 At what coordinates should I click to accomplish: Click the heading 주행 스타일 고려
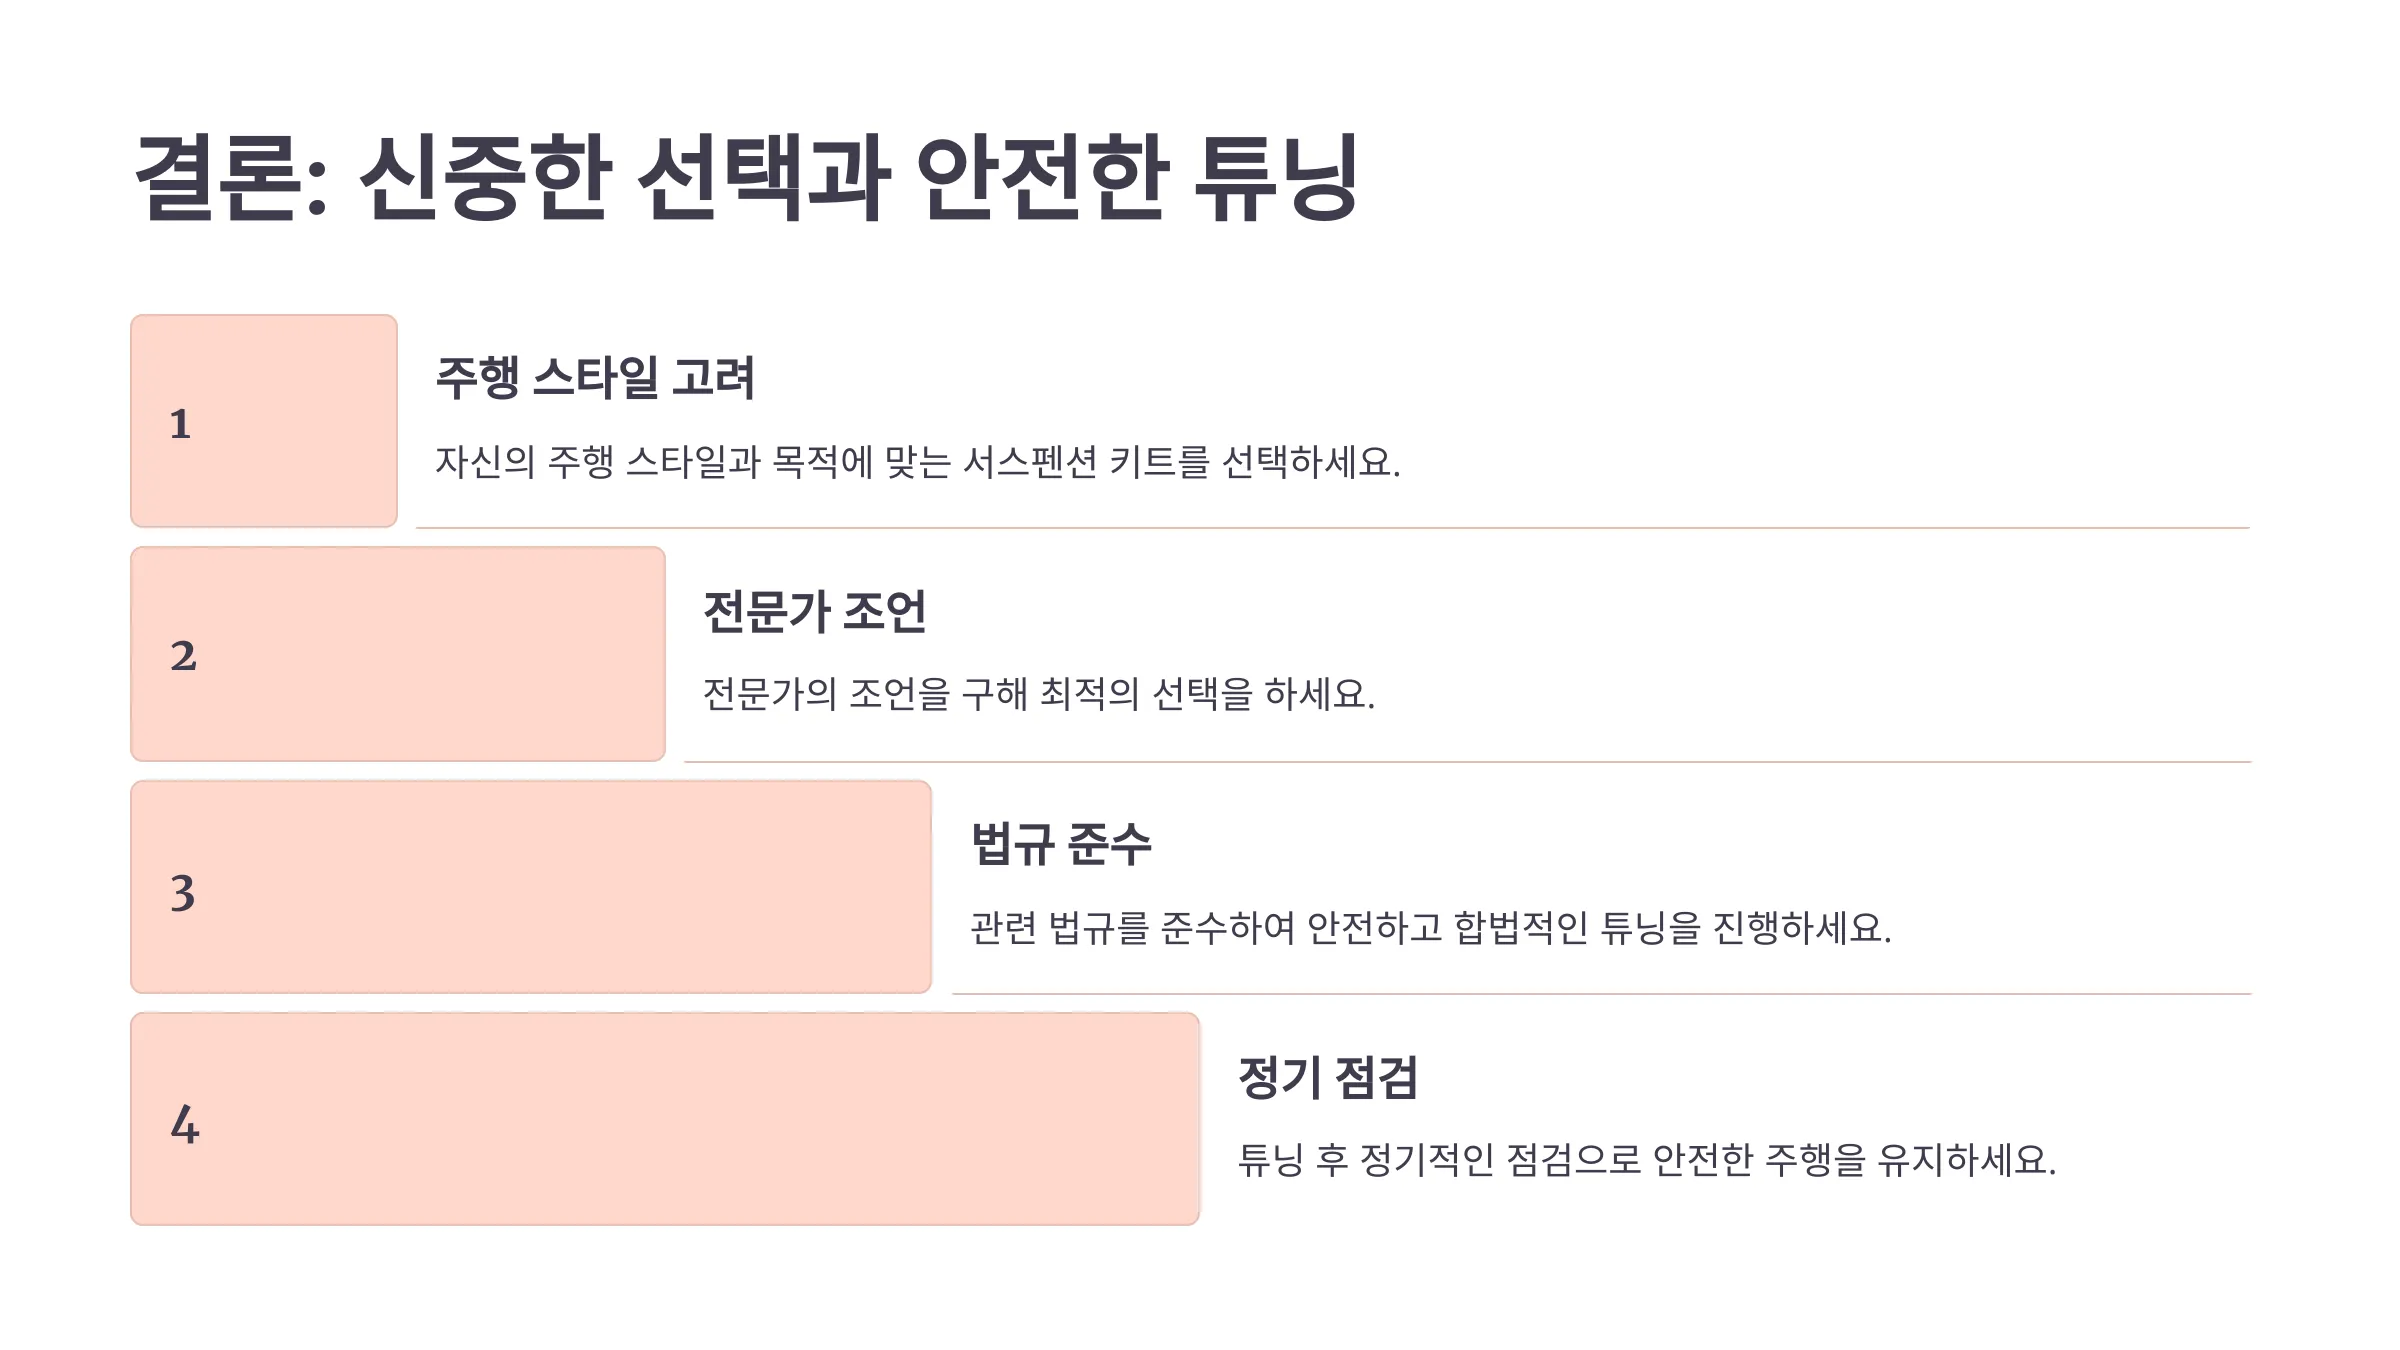[595, 378]
